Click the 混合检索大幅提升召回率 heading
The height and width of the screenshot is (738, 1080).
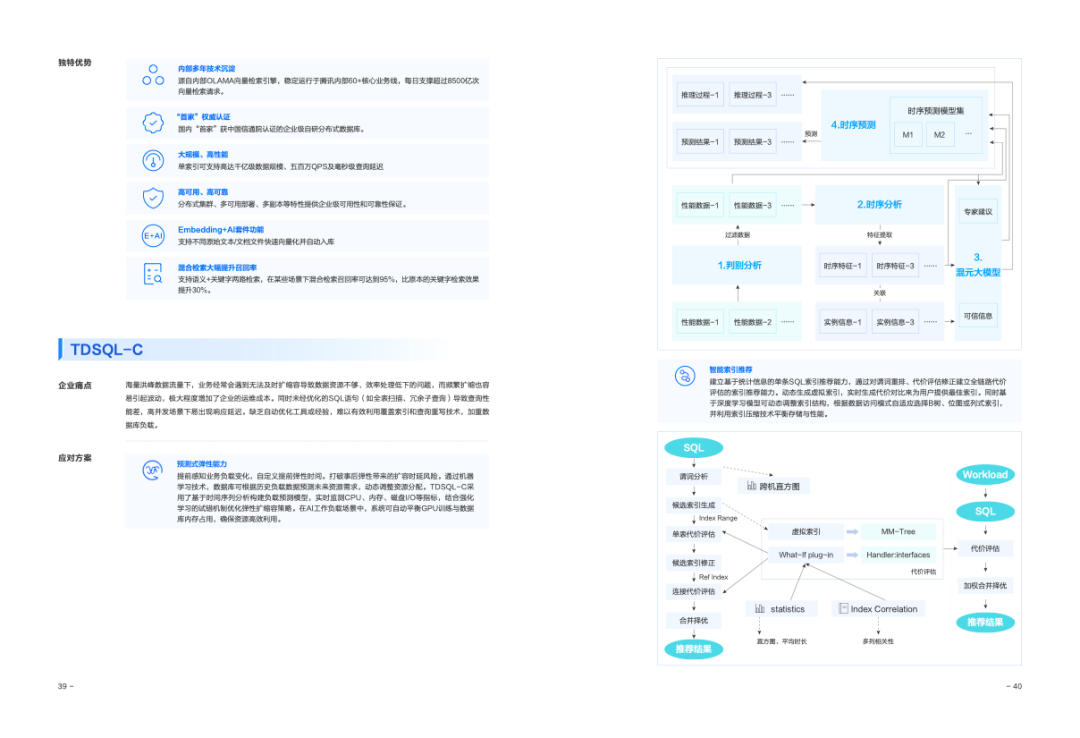[x=218, y=267]
